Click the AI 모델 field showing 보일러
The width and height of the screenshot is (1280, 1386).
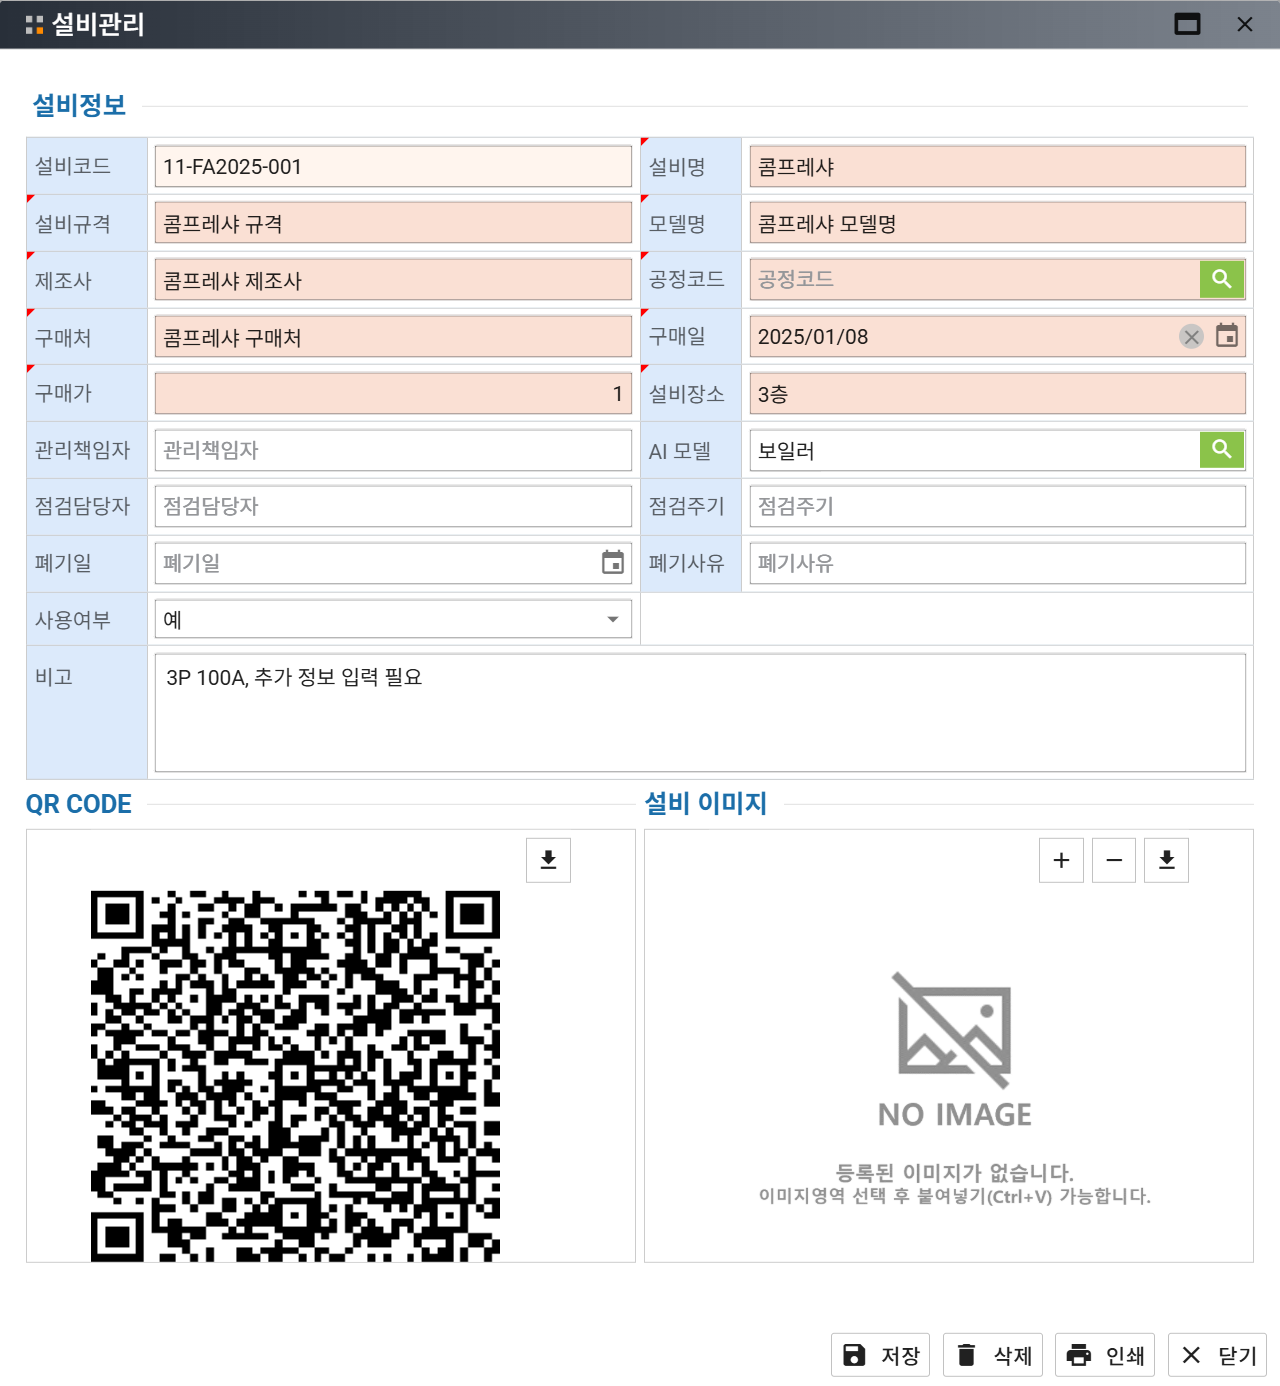coord(975,450)
